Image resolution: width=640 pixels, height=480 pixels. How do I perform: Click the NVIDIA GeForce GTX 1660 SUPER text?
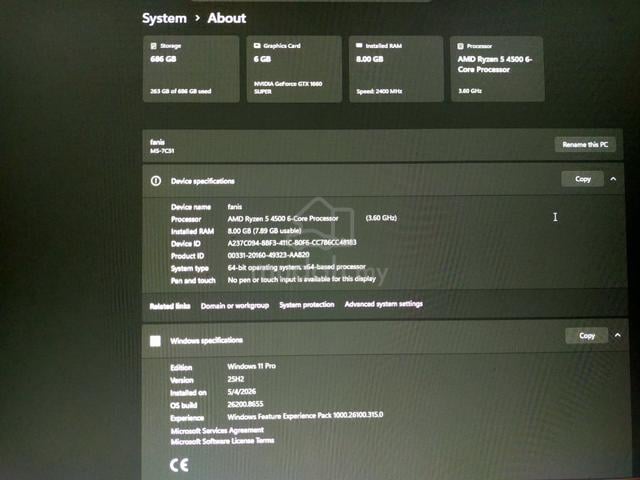coord(288,87)
